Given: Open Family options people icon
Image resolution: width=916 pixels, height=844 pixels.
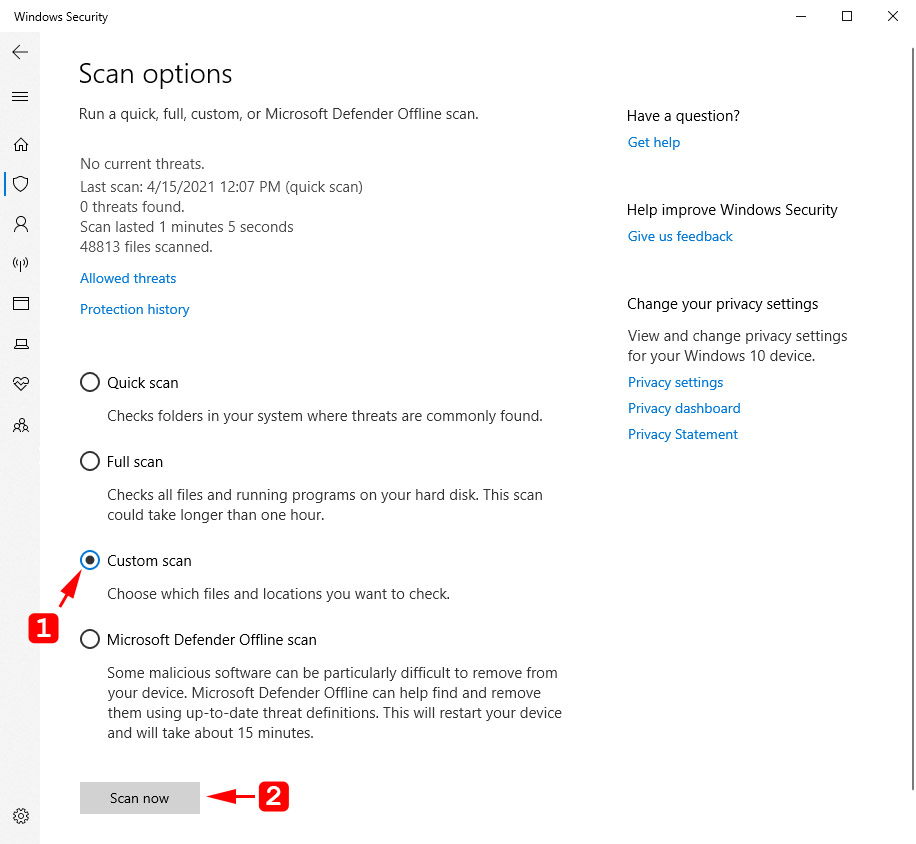Looking at the screenshot, I should pos(21,425).
